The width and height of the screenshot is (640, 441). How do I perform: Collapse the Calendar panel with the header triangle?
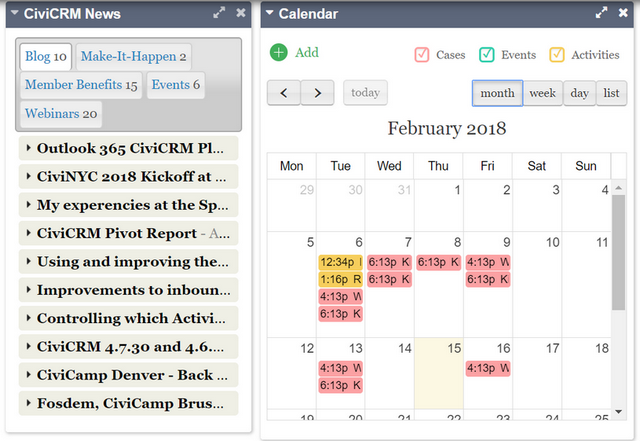click(269, 13)
